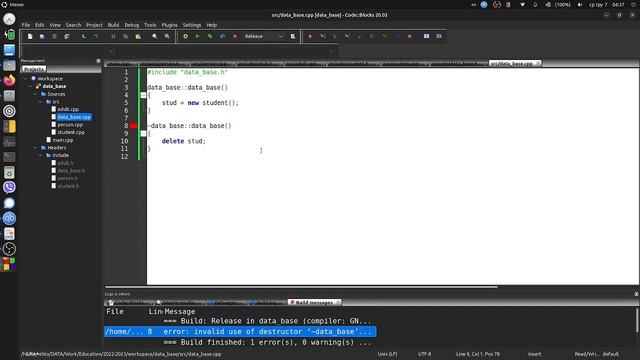Open the Build menu
The image size is (640, 360).
(x=113, y=25)
